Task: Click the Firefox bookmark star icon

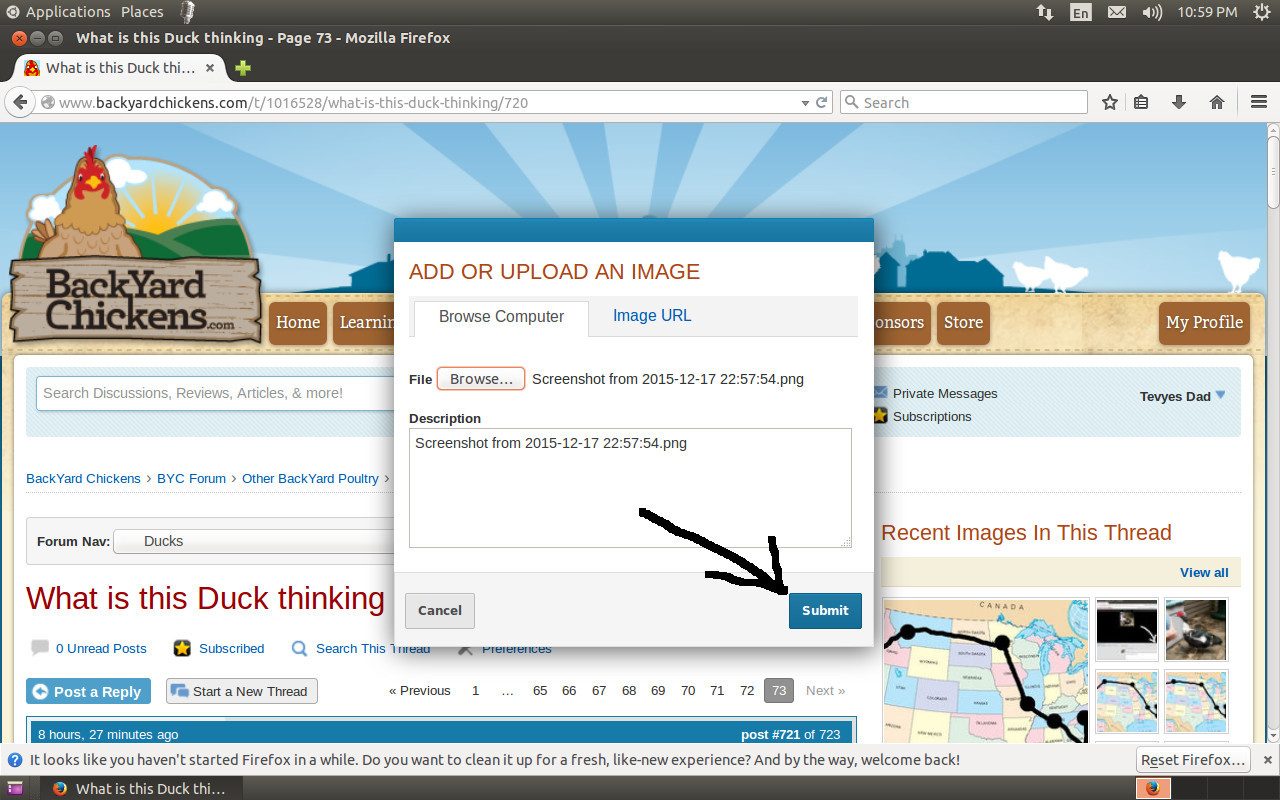Action: pyautogui.click(x=1109, y=102)
